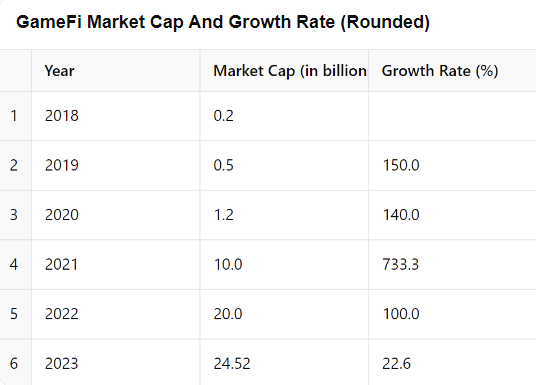
Task: Select row number 3
Action: pyautogui.click(x=15, y=215)
